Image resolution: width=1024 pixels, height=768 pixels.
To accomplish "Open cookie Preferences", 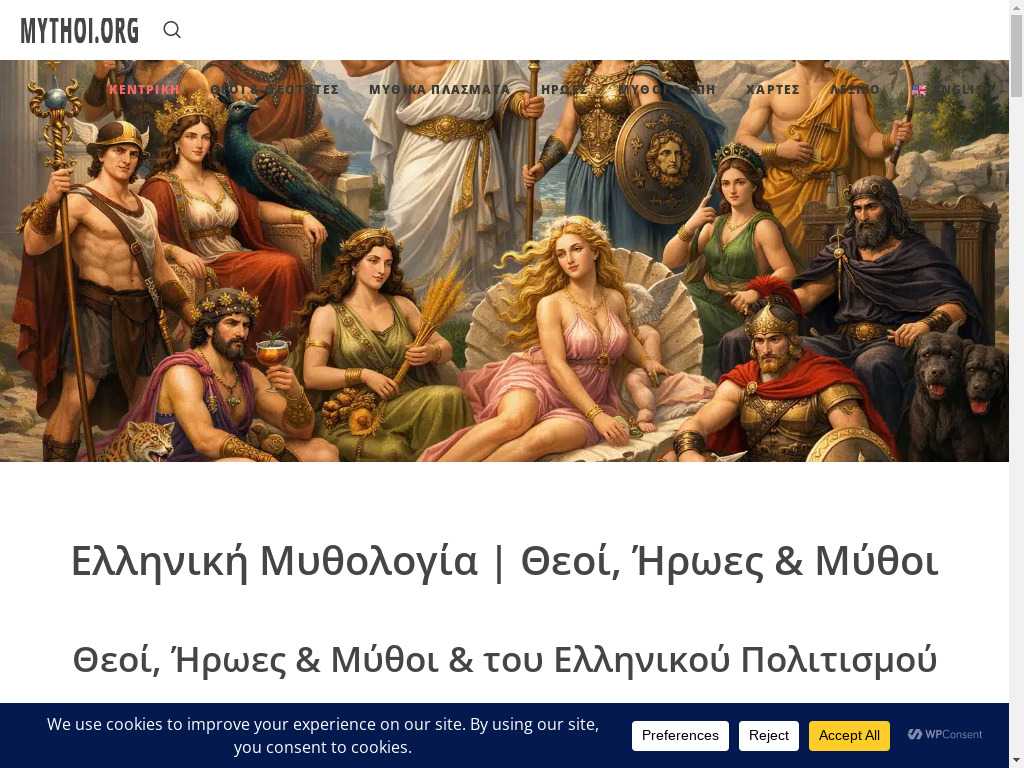I will (680, 736).
